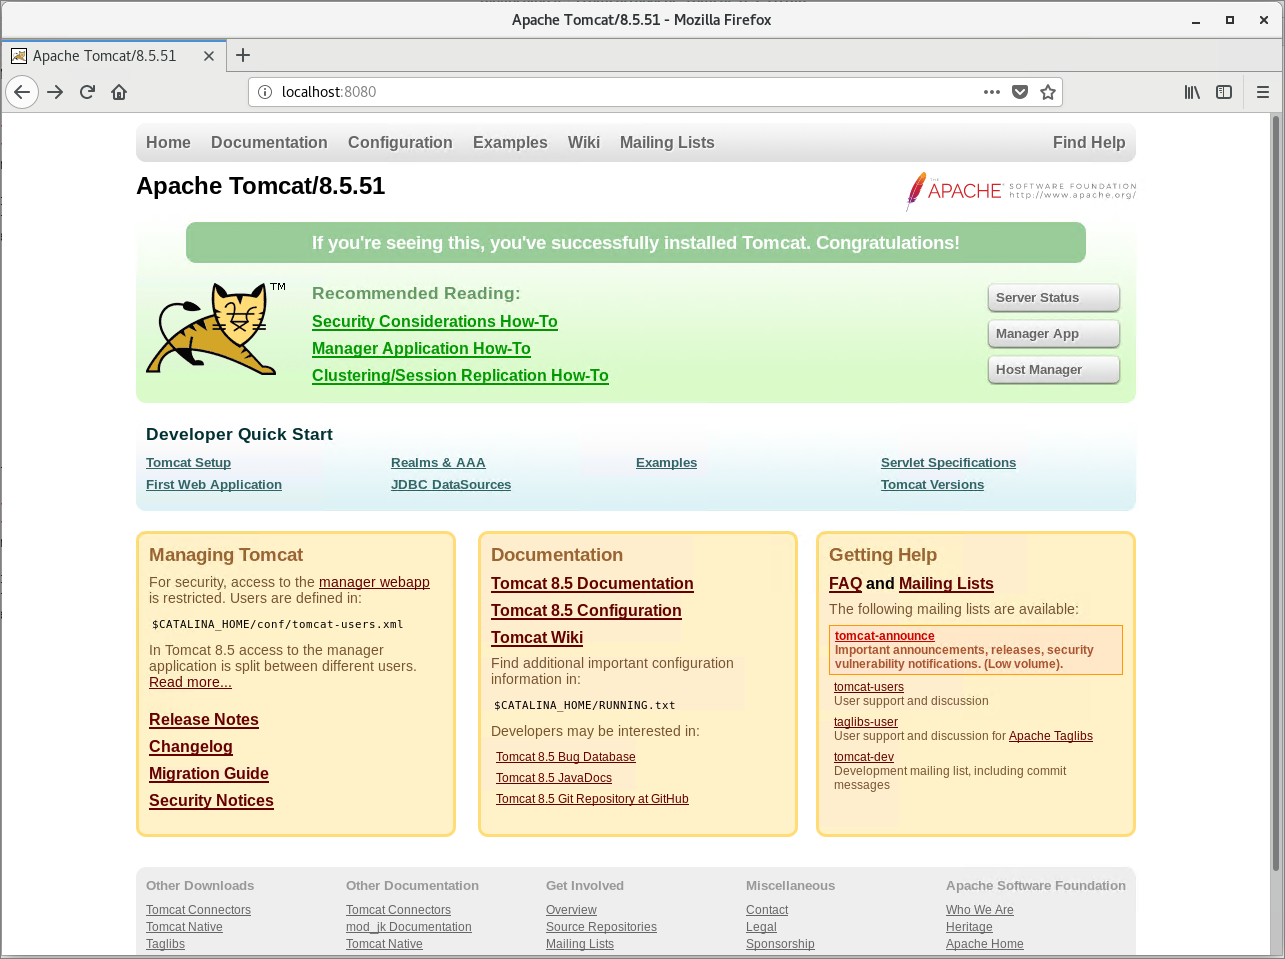Save page to Pocket icon

coord(1020,92)
